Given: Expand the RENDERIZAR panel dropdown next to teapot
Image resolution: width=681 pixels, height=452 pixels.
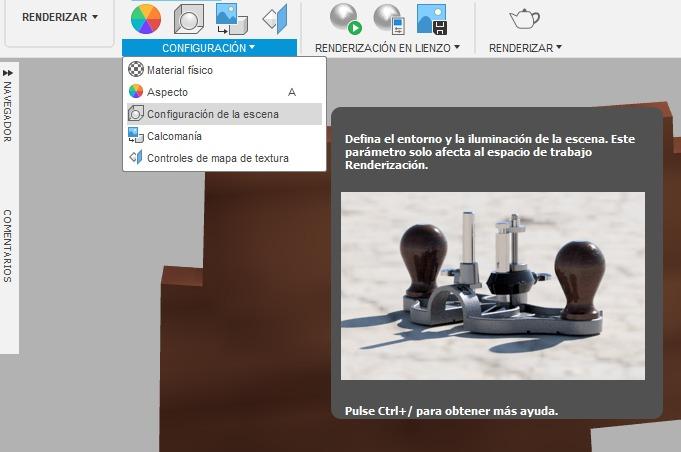Looking at the screenshot, I should [525, 48].
